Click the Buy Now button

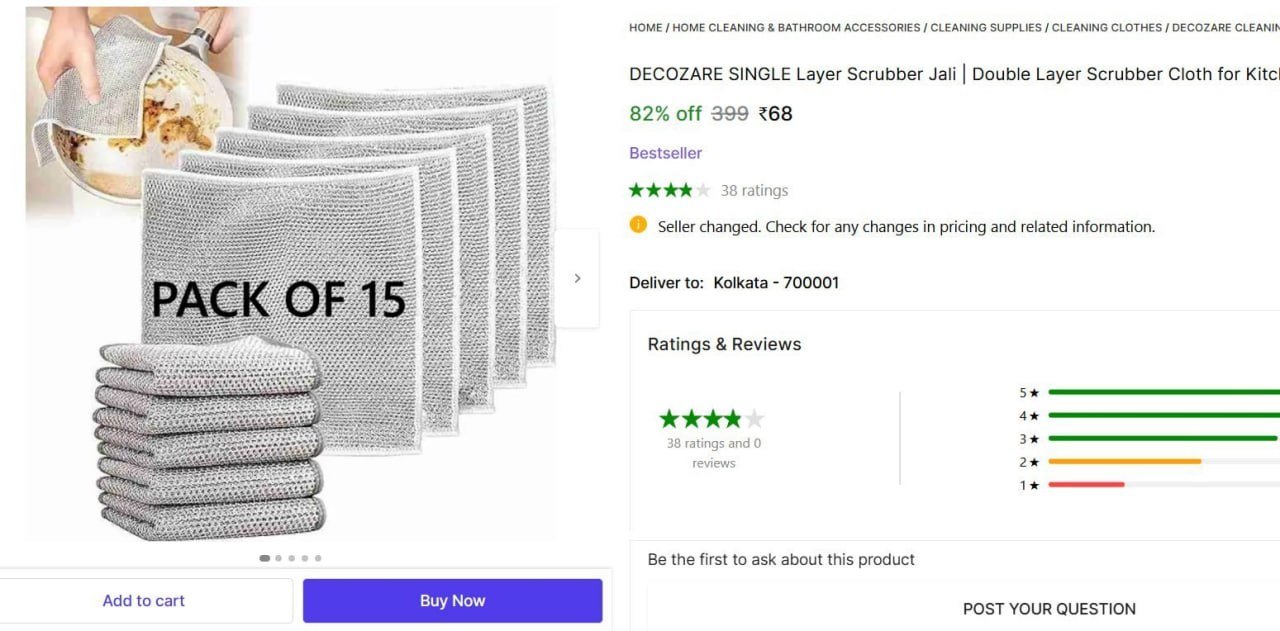pos(453,601)
